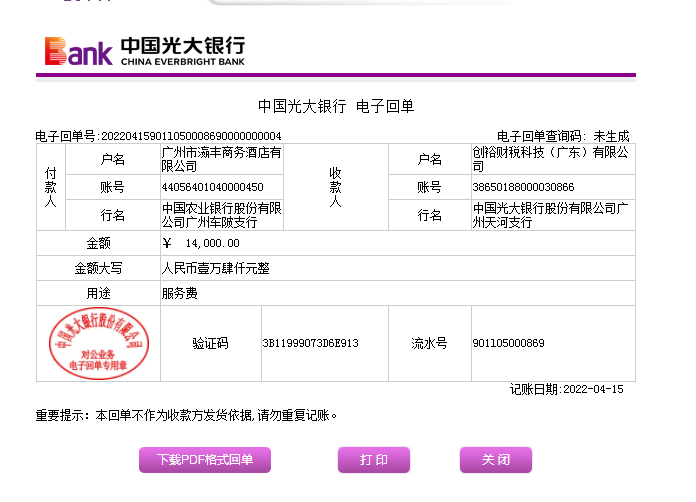
Task: Click the 关闭 button
Action: point(496,459)
